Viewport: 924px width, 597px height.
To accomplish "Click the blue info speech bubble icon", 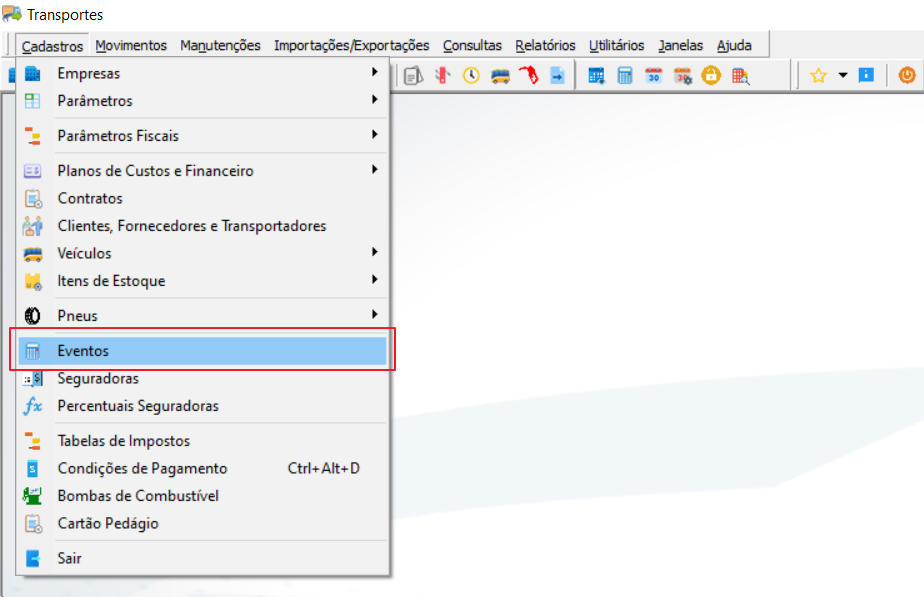I will click(866, 75).
